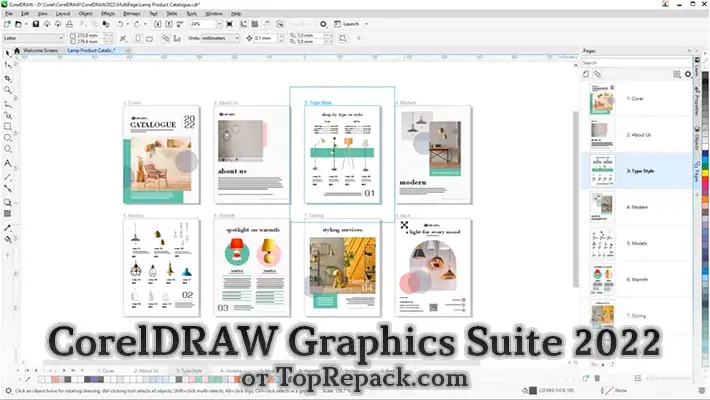Select the Interactive Fill tool

tap(7, 239)
